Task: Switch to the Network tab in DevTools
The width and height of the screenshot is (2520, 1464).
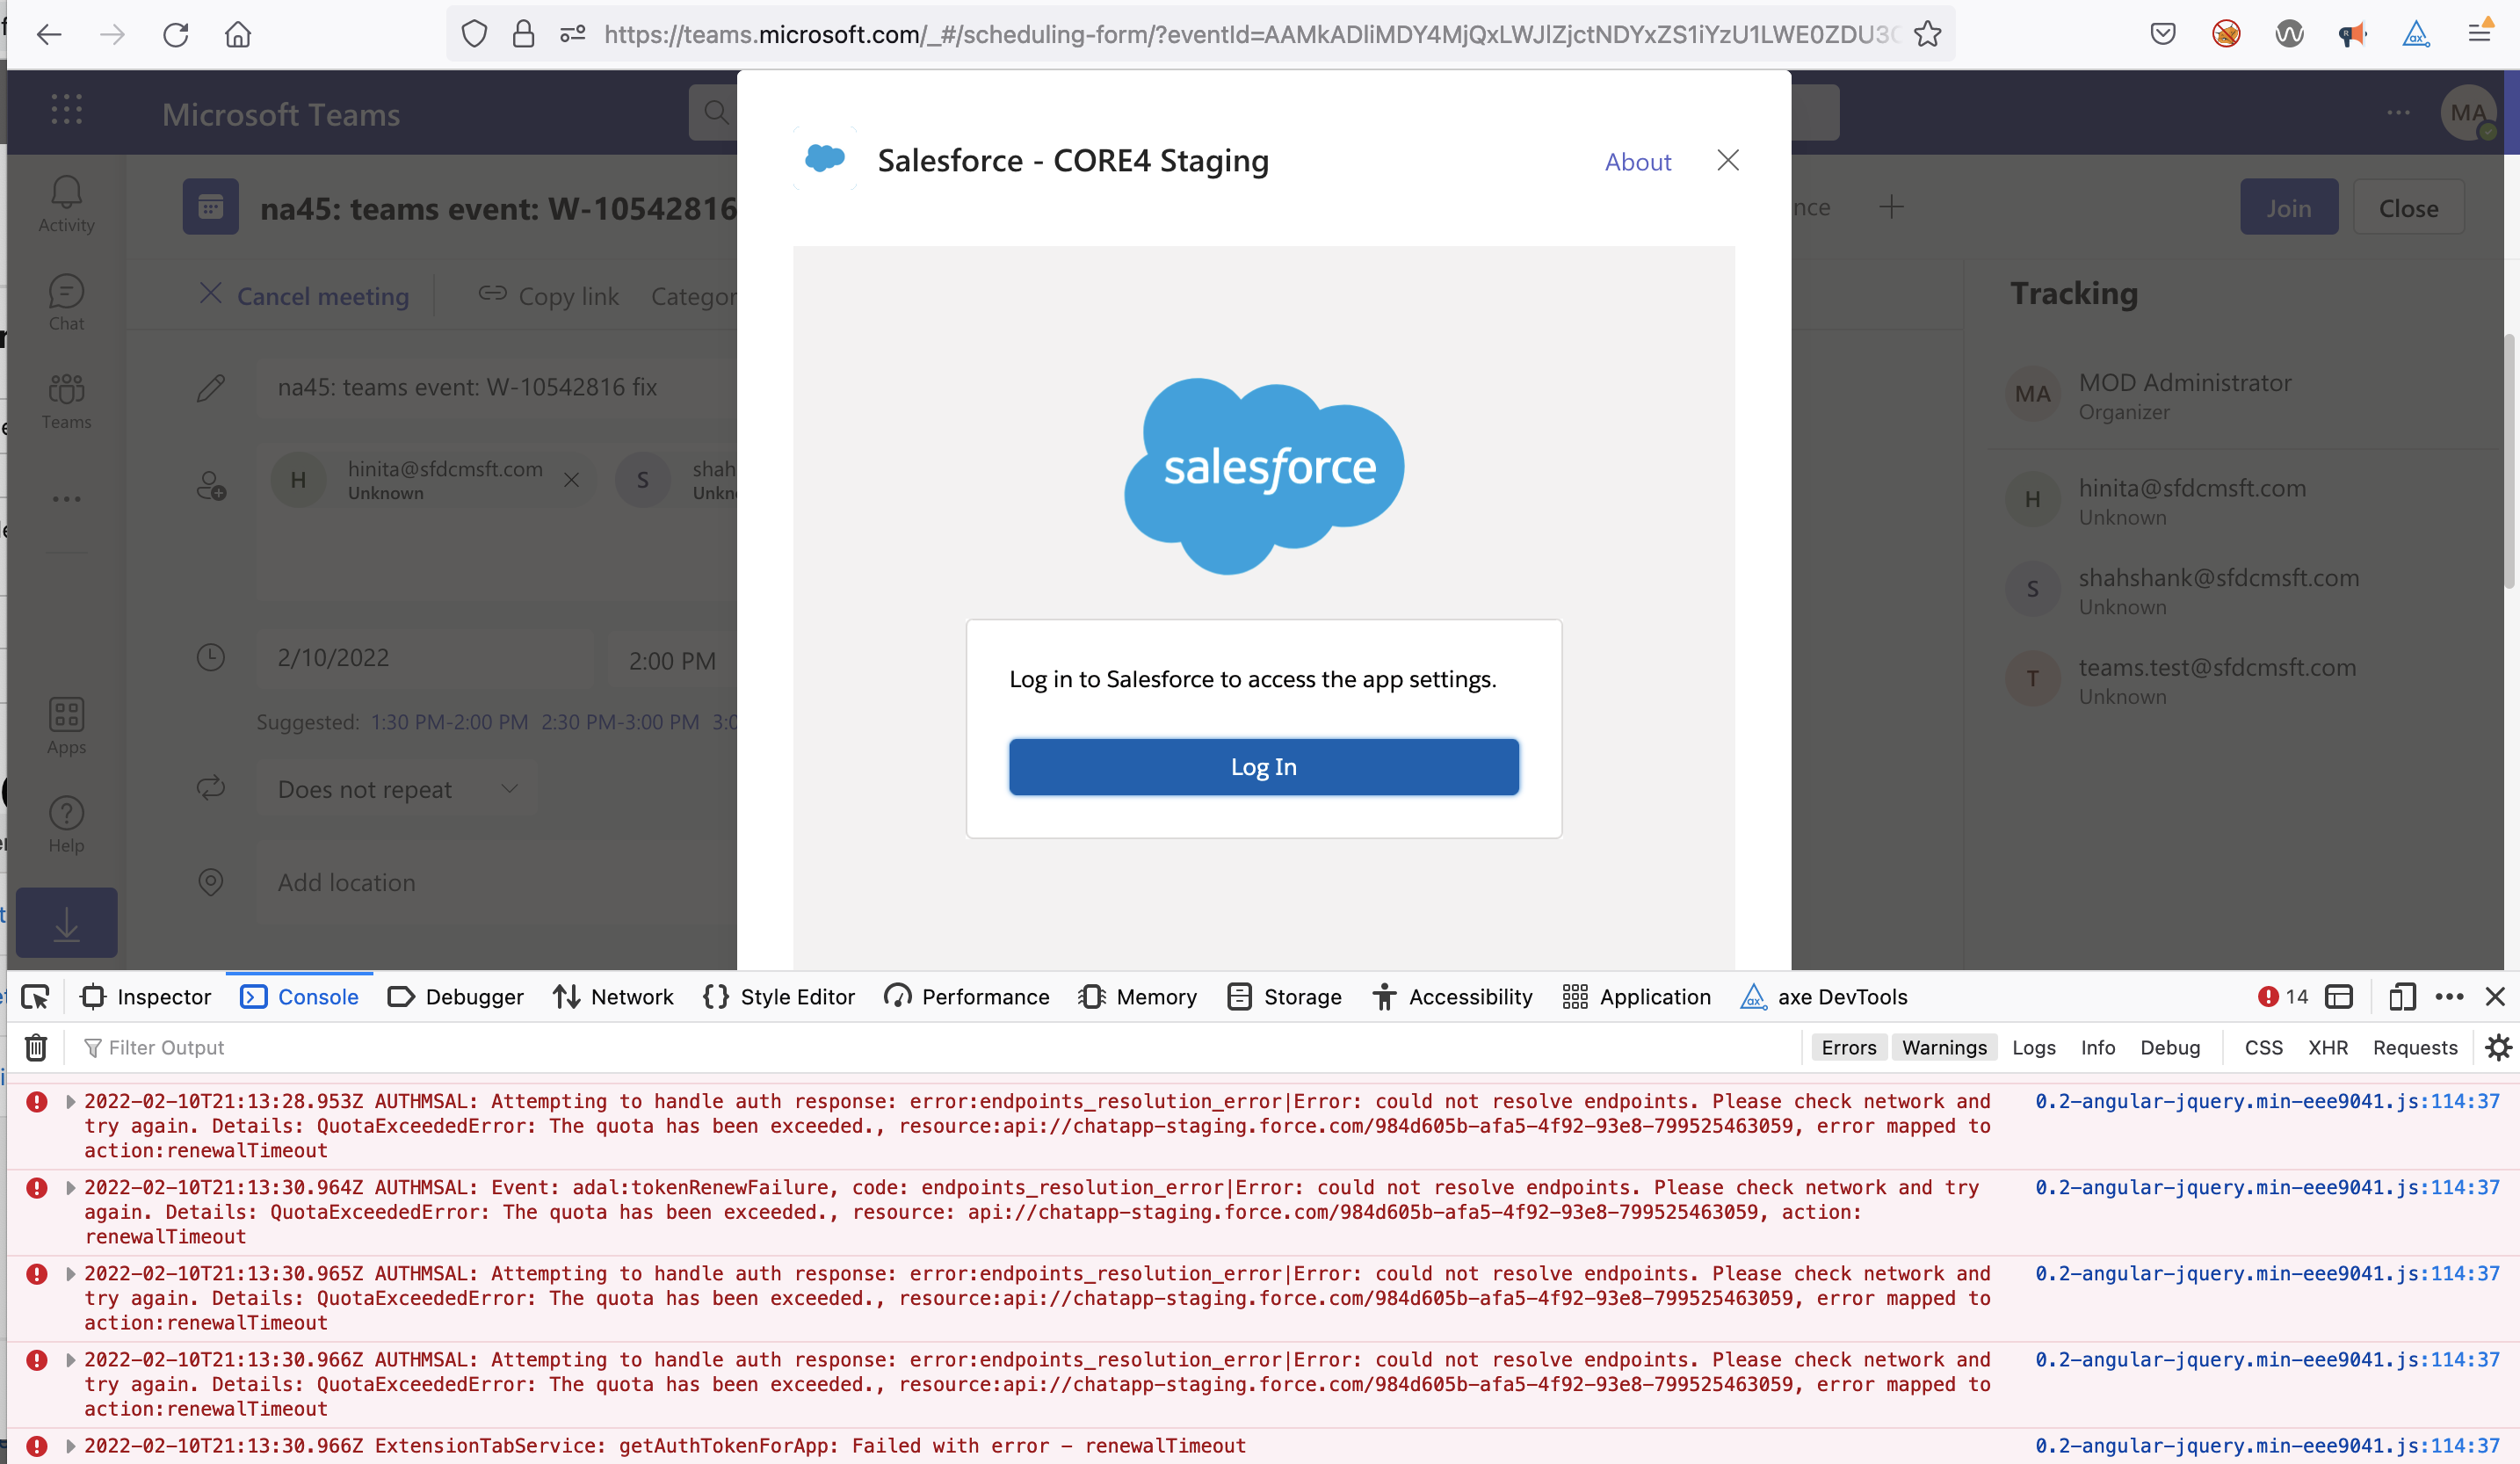Action: pos(613,996)
